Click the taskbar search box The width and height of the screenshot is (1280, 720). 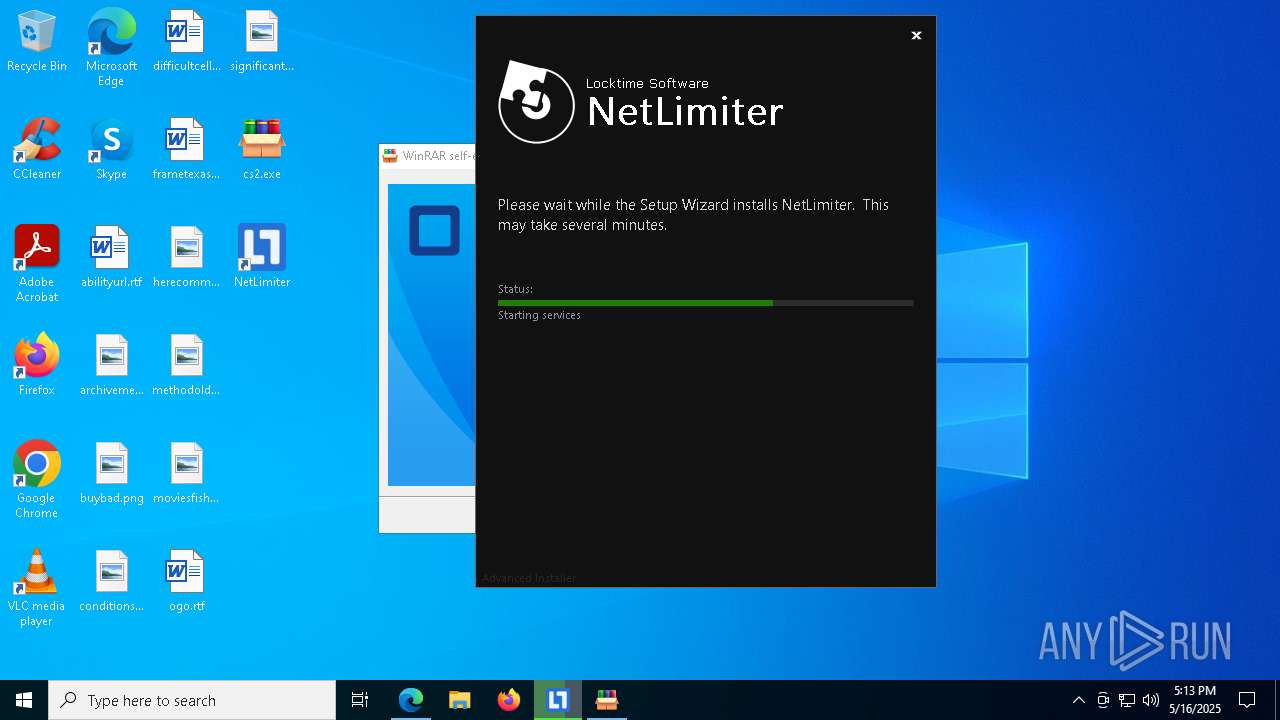tap(192, 700)
